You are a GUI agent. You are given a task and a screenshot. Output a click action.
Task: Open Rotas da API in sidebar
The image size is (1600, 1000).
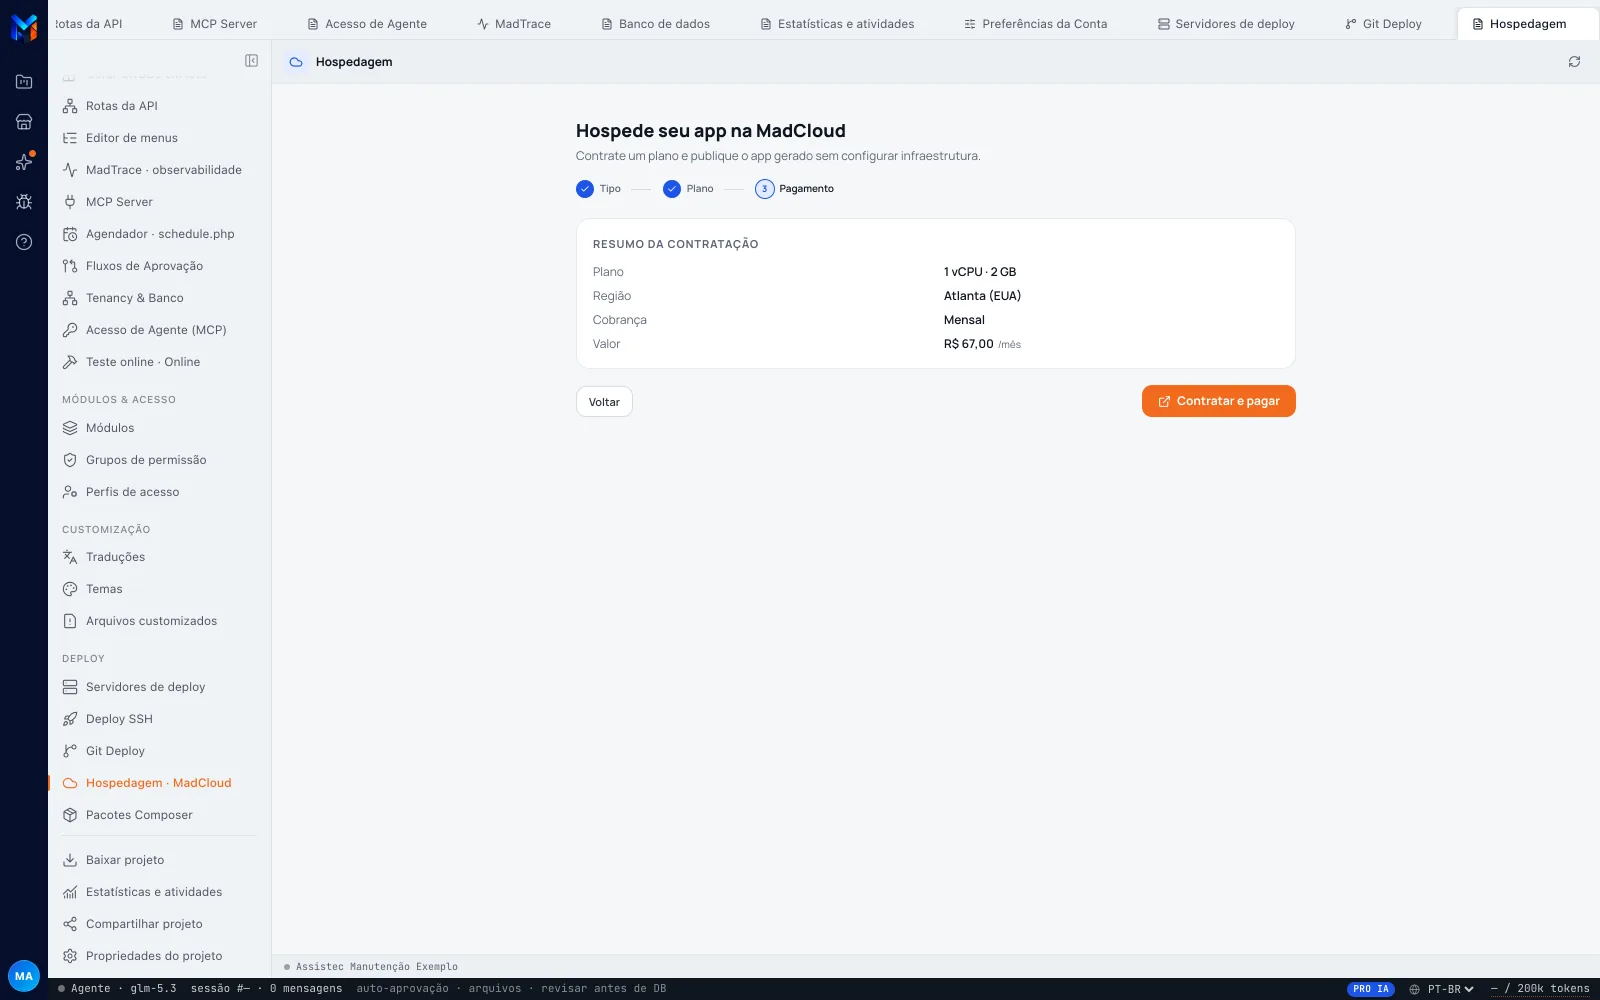160,106
